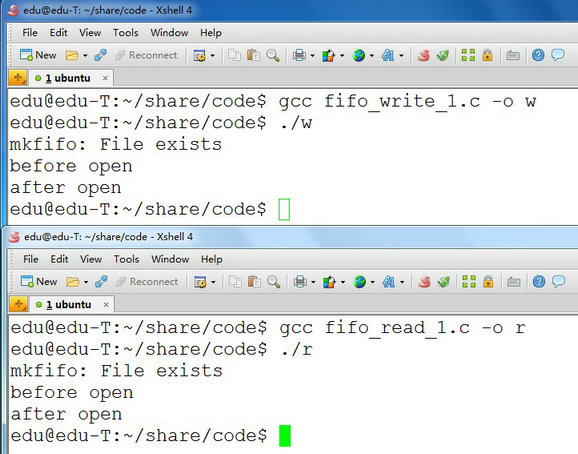Open the Tools menu in bottom window
This screenshot has width=578, height=454.
[x=126, y=259]
